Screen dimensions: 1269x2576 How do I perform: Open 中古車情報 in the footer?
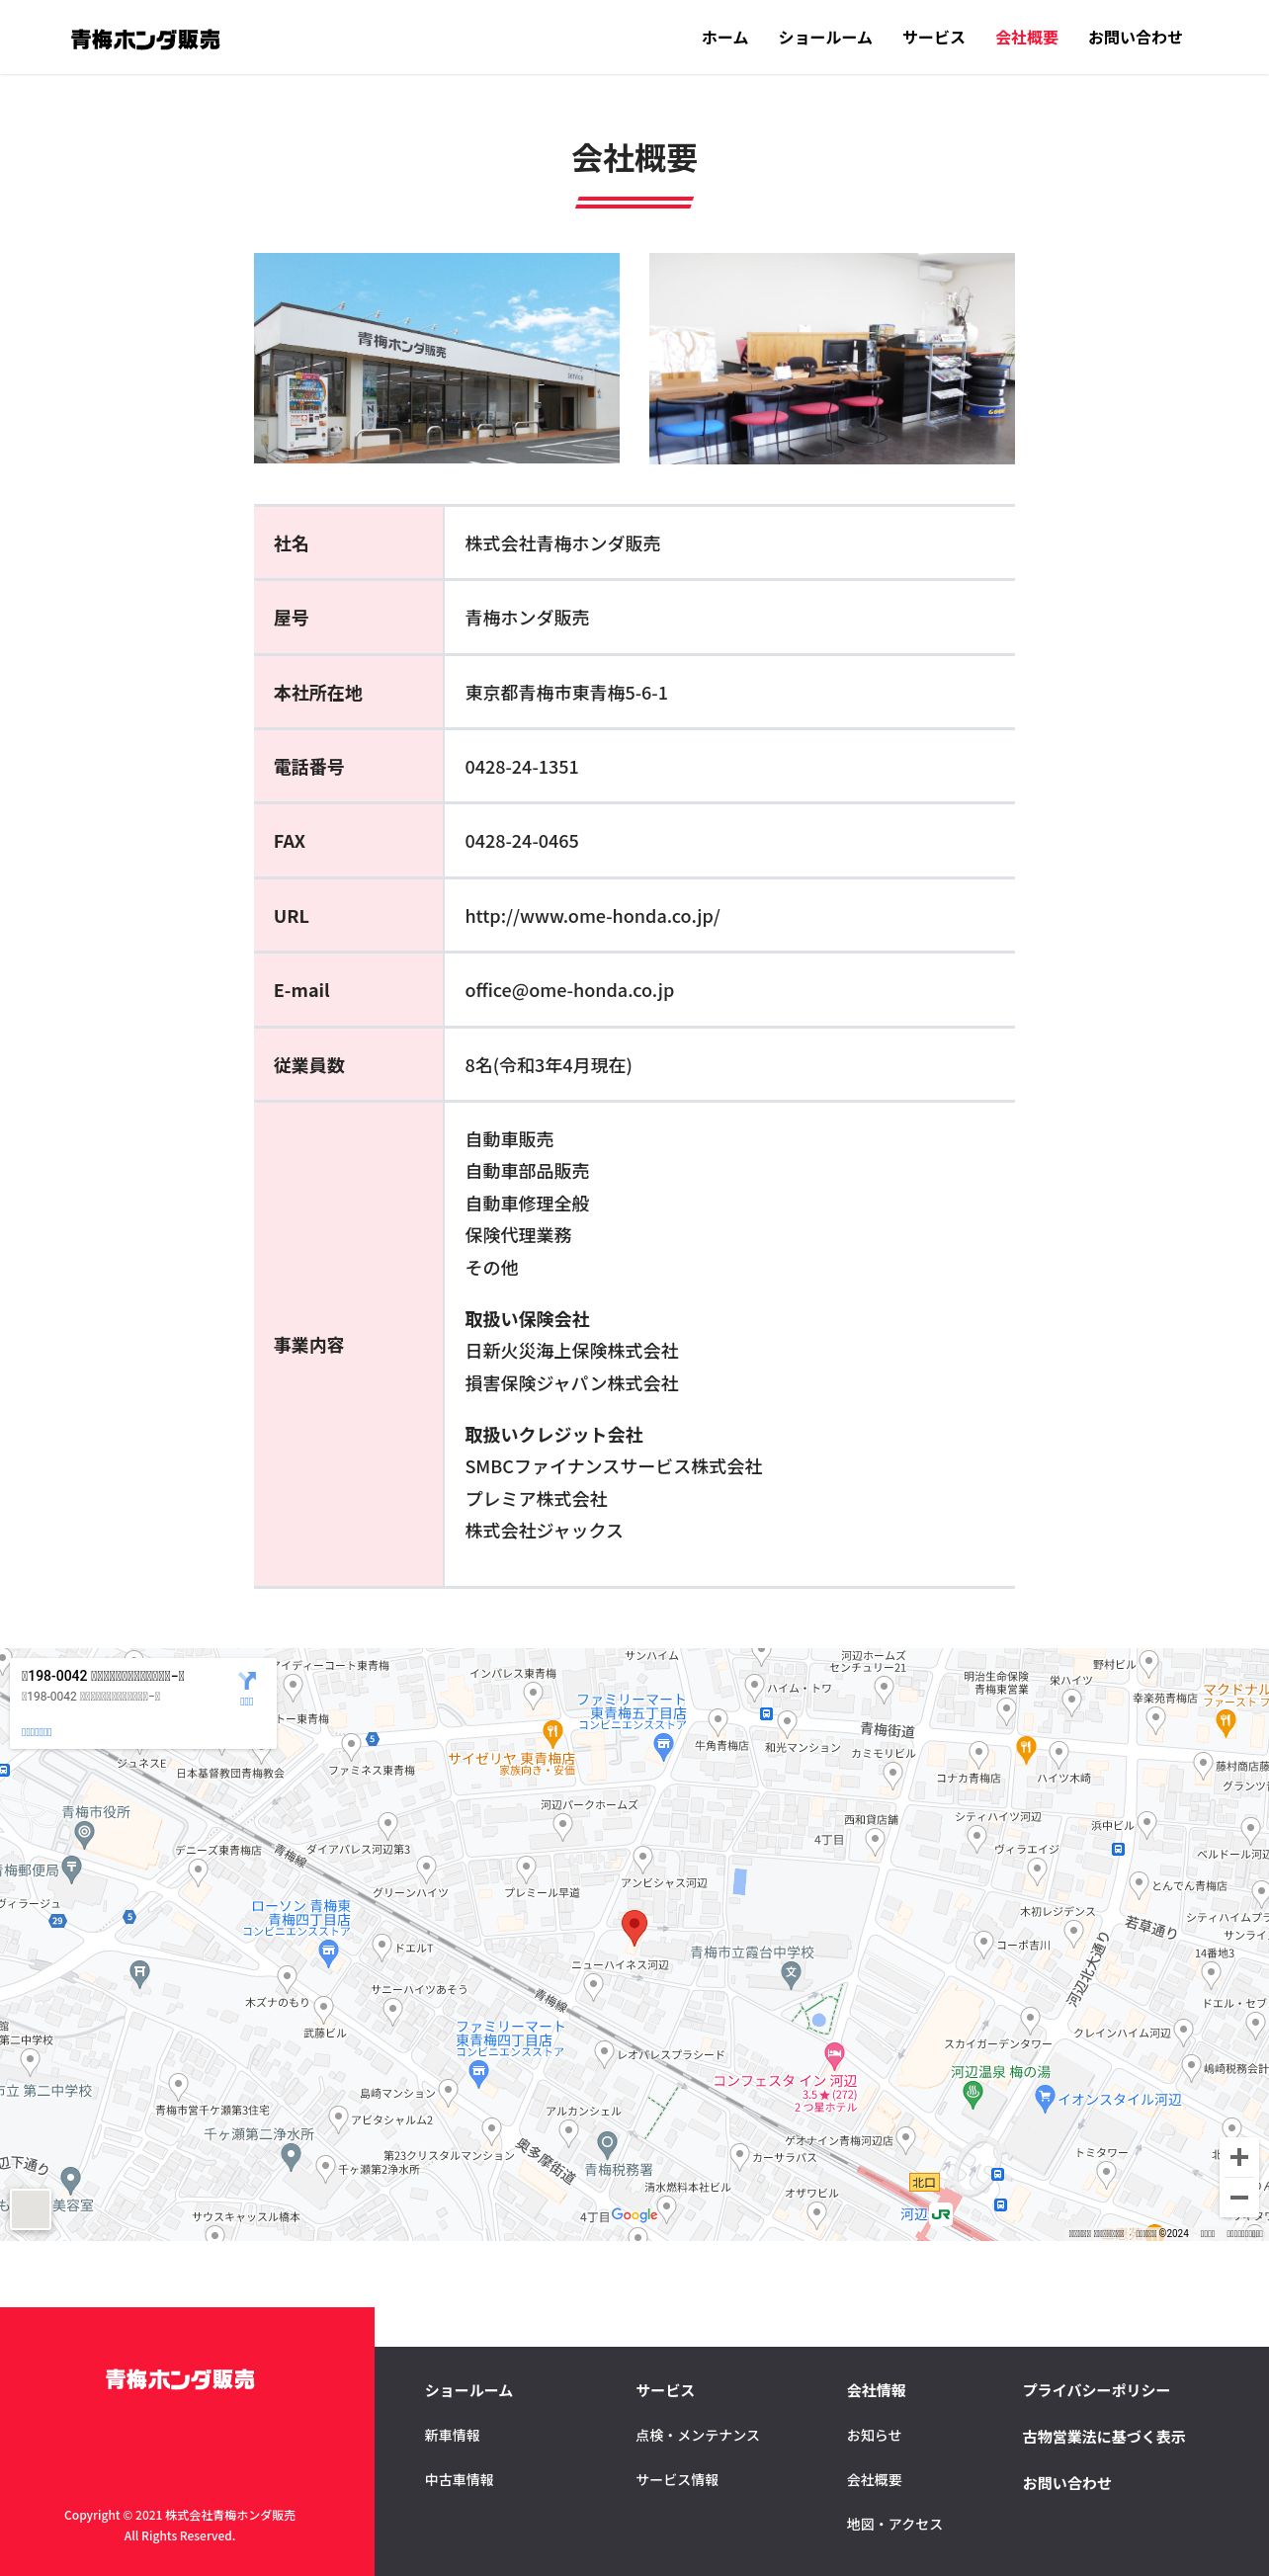click(x=459, y=2480)
